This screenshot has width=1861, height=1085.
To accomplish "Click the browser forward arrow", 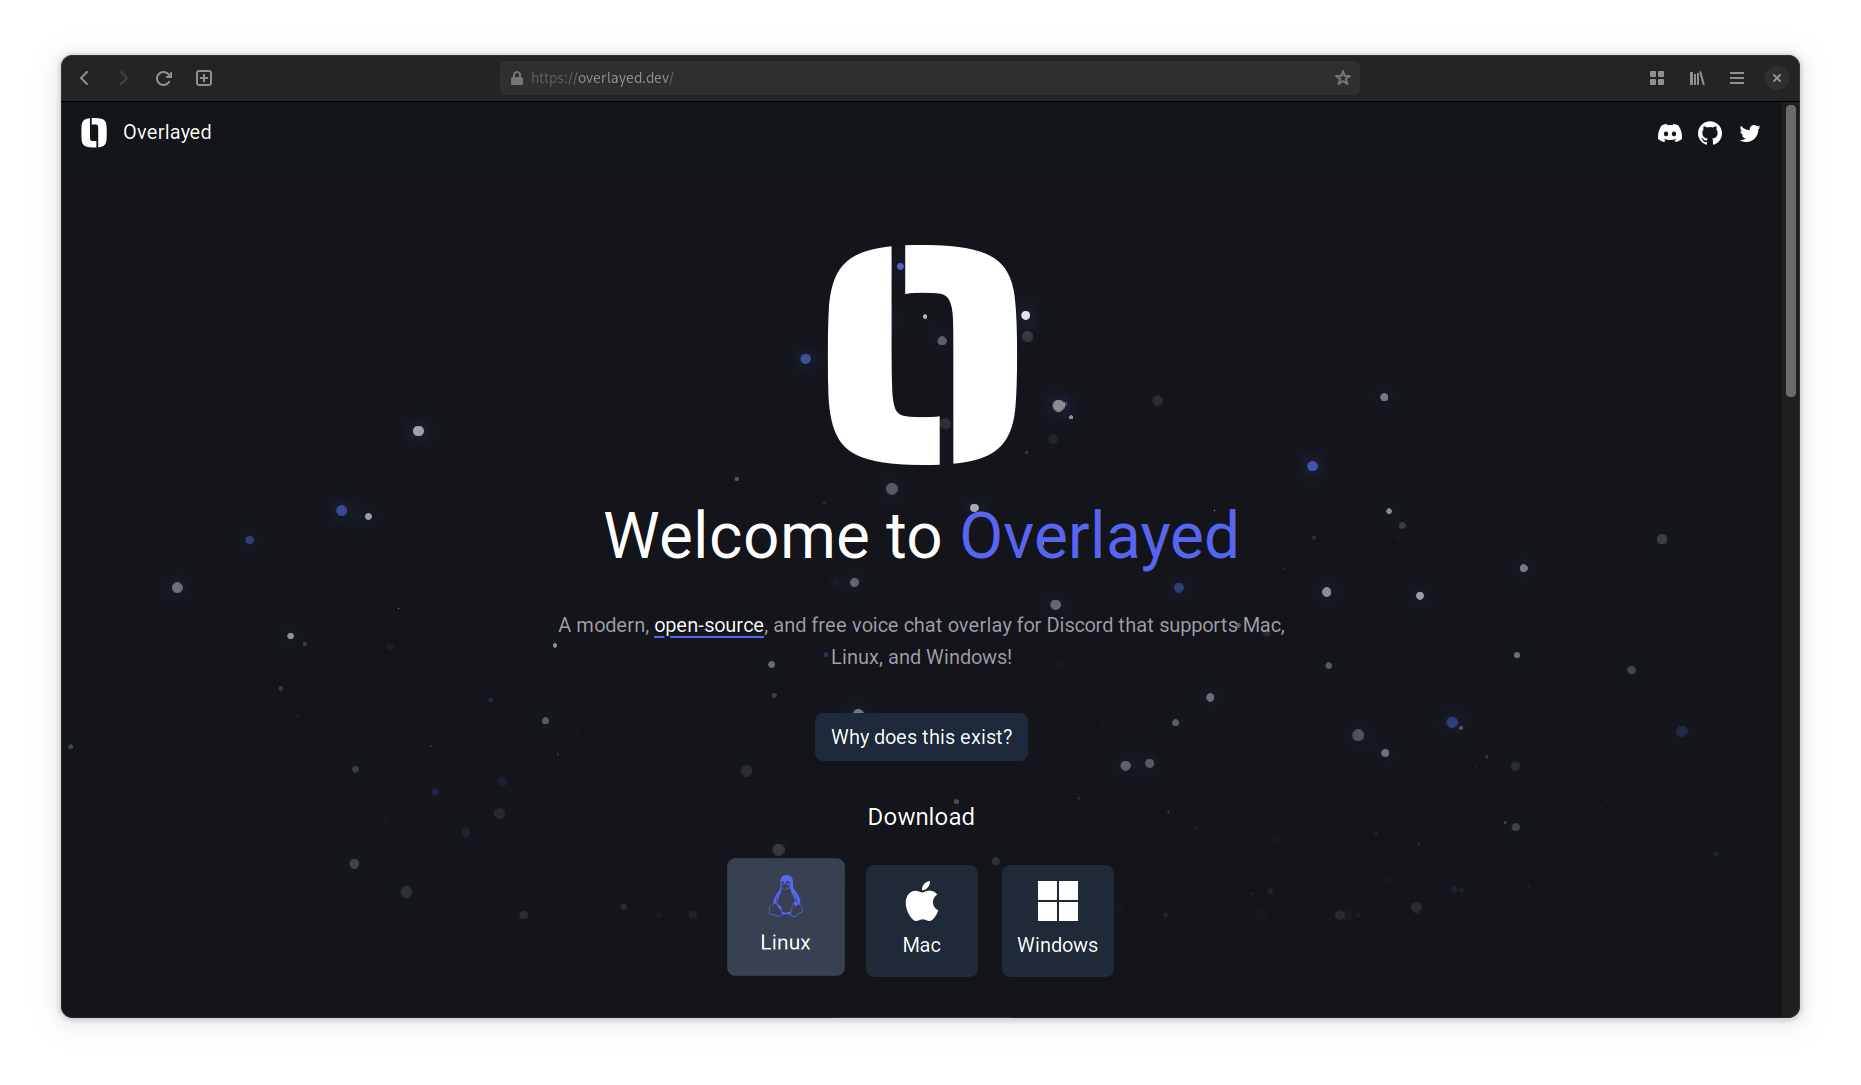I will pyautogui.click(x=123, y=78).
